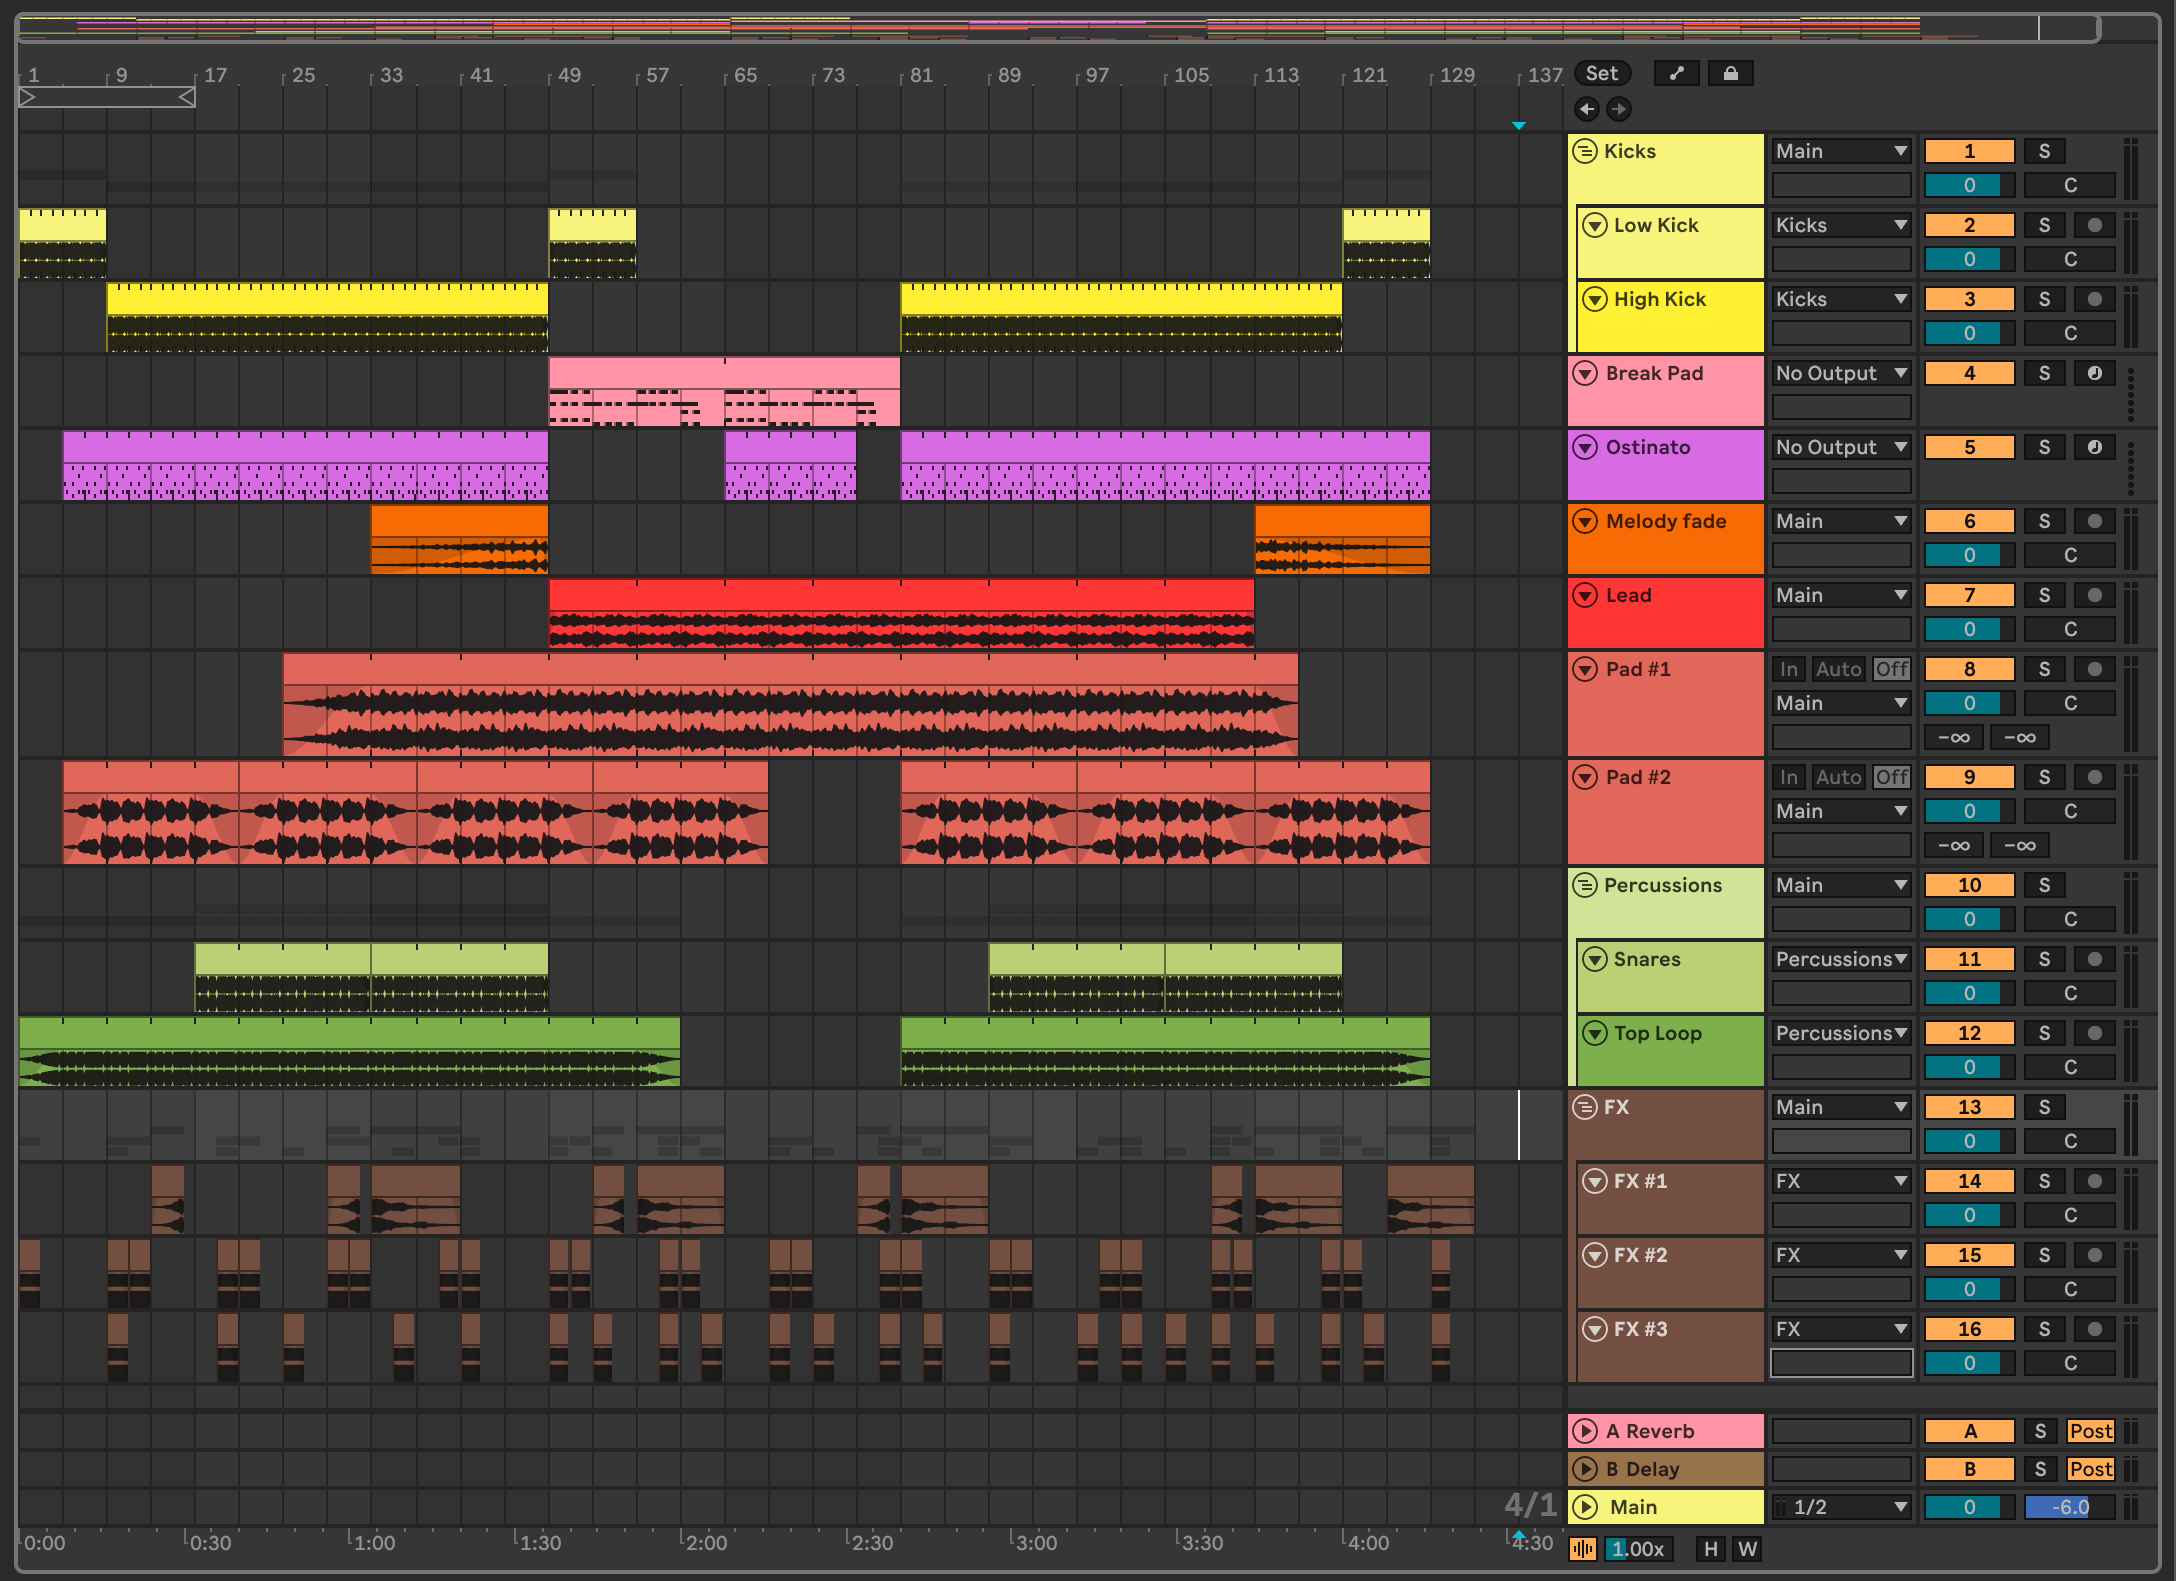Unfold the FX #1 track
This screenshot has width=2176, height=1581.
pyautogui.click(x=1595, y=1181)
